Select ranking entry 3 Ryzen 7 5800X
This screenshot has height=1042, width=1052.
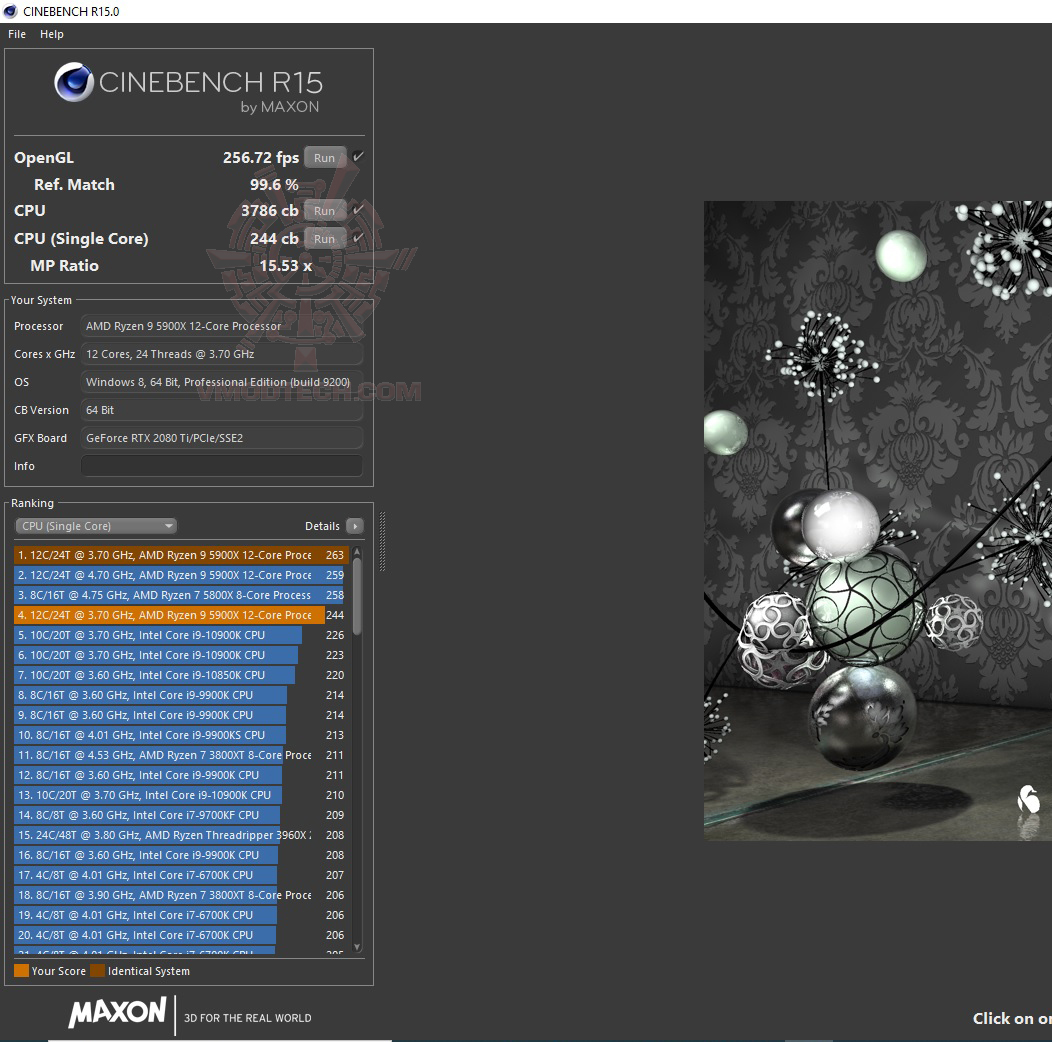click(180, 595)
